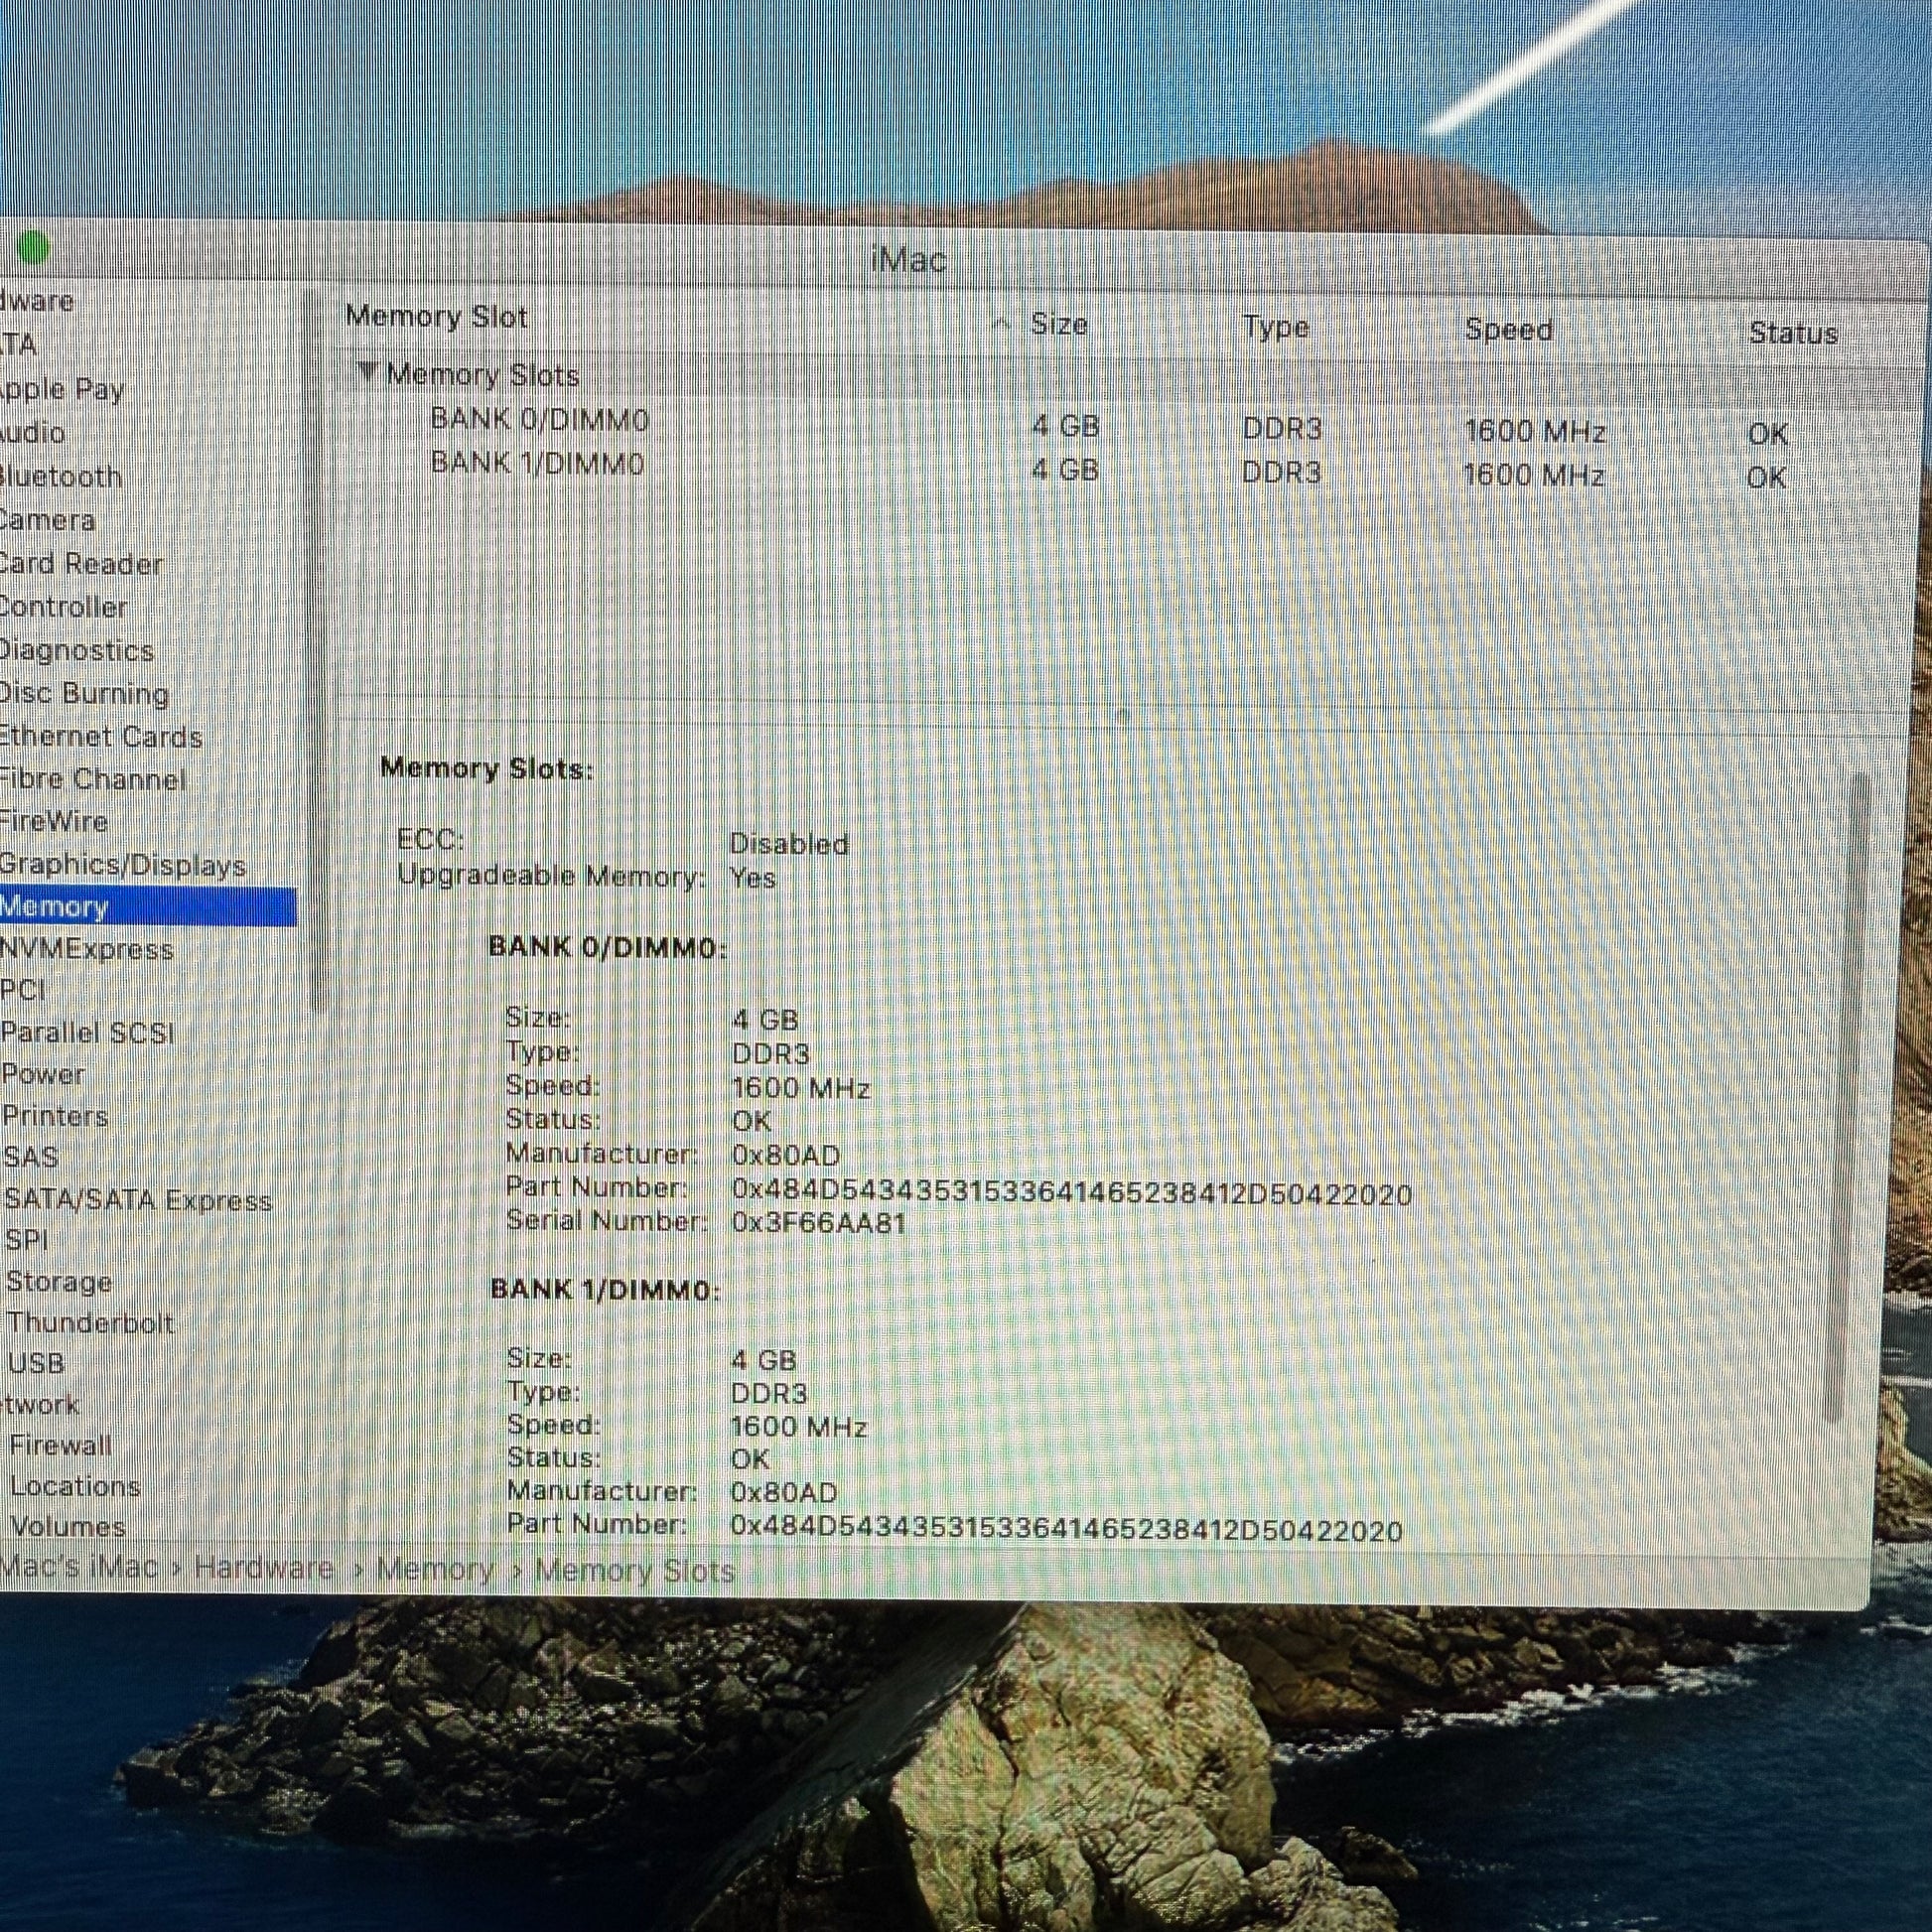The height and width of the screenshot is (1932, 1932).
Task: Click the Memory Slots breadcrumb in path bar
Action: [x=635, y=1571]
